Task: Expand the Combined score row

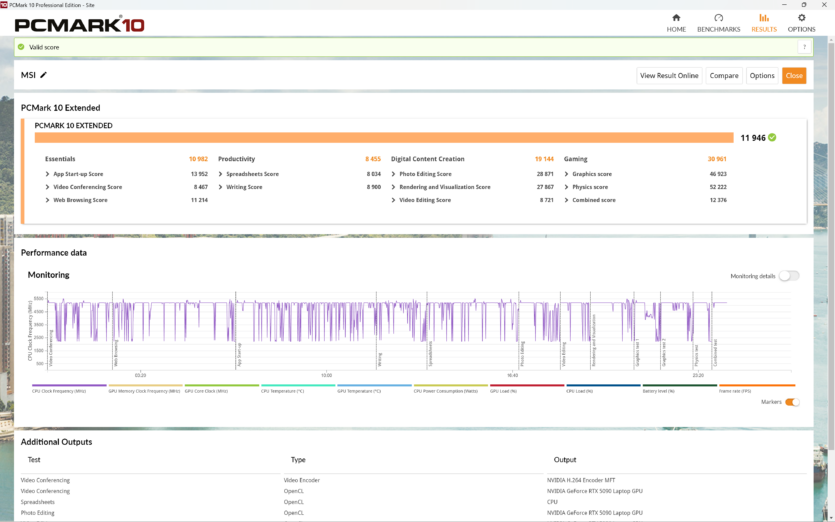Action: click(567, 200)
